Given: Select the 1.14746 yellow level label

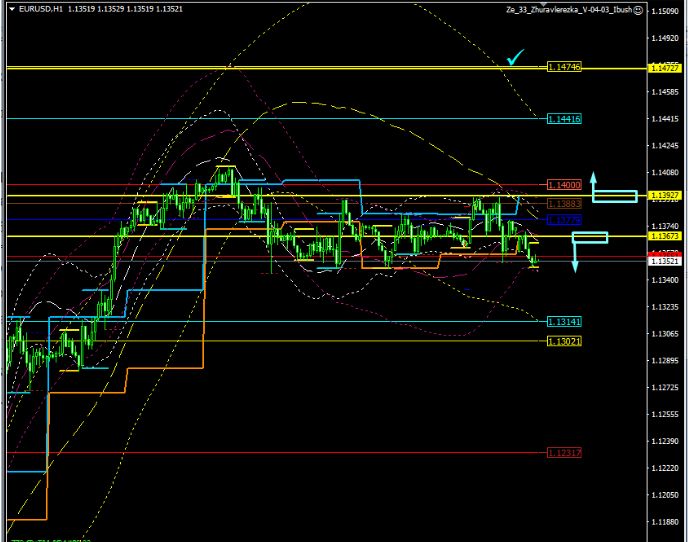Looking at the screenshot, I should (564, 66).
